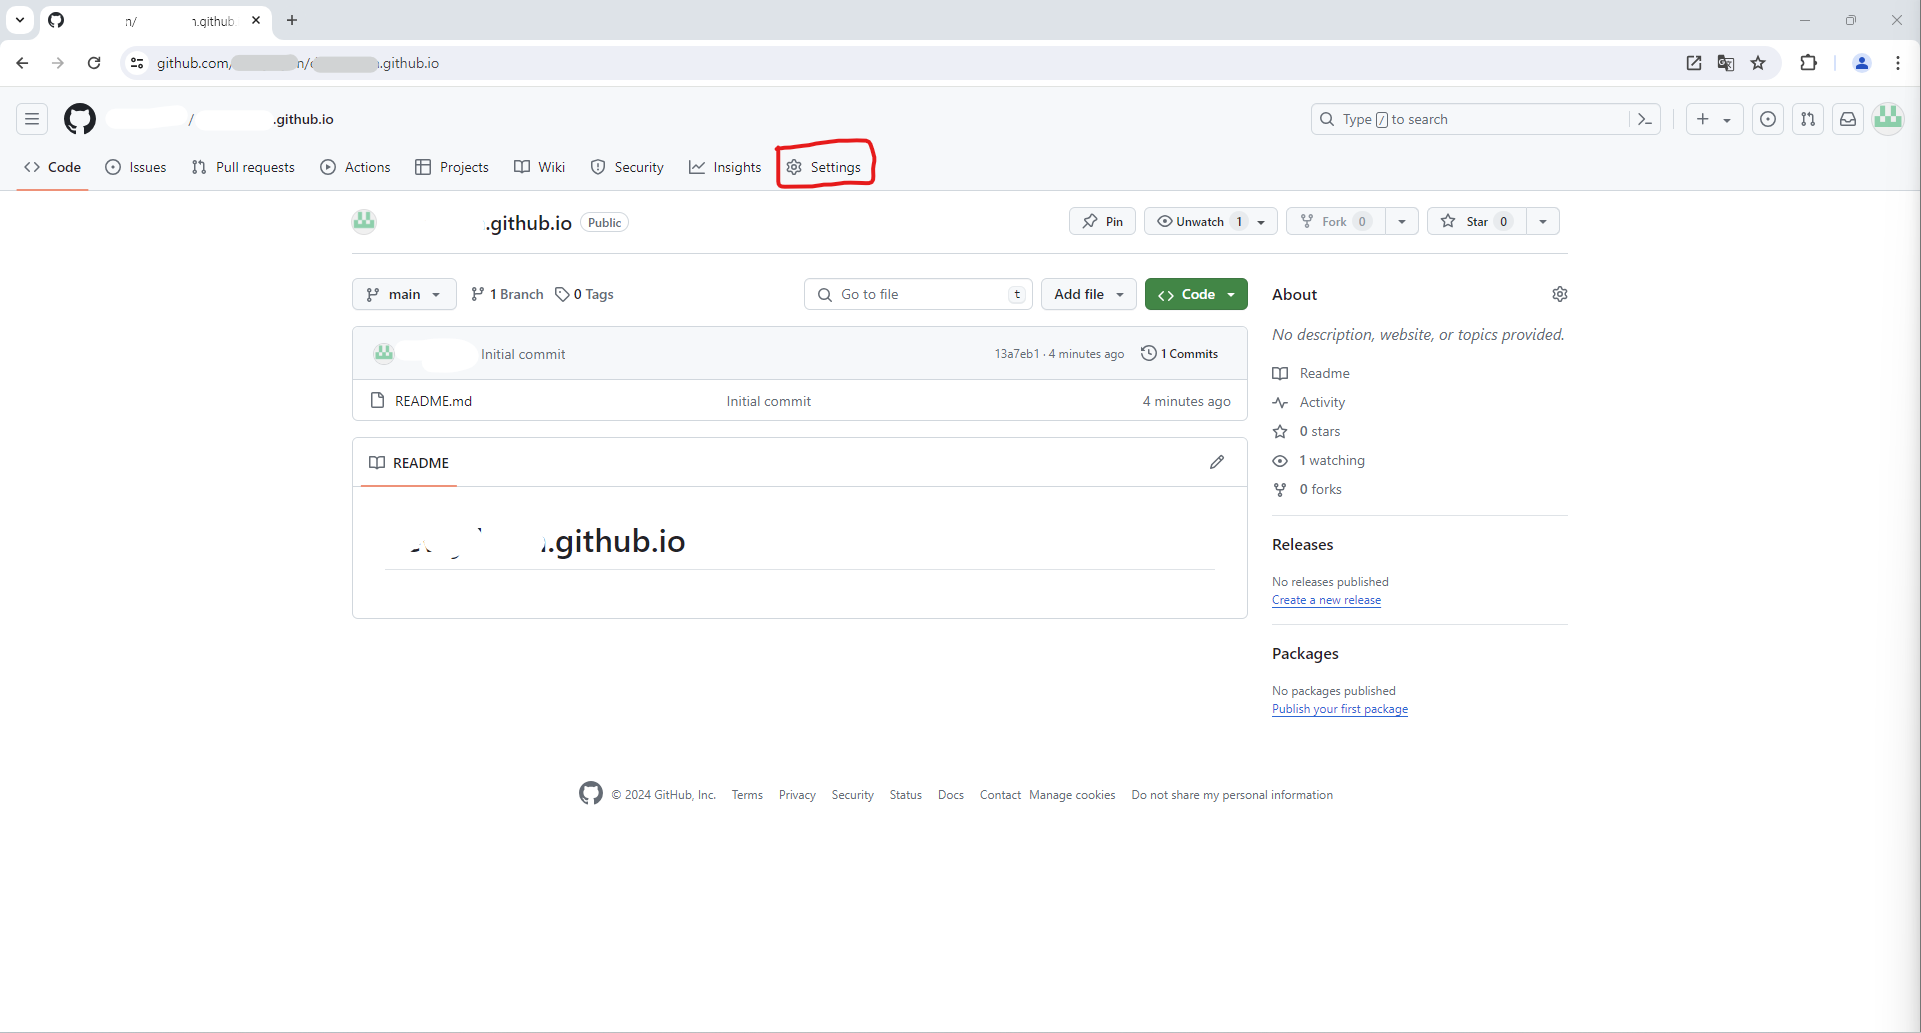Screen dimensions: 1921x1033
Task: Open the browser extensions puzzle icon
Action: pos(1808,63)
